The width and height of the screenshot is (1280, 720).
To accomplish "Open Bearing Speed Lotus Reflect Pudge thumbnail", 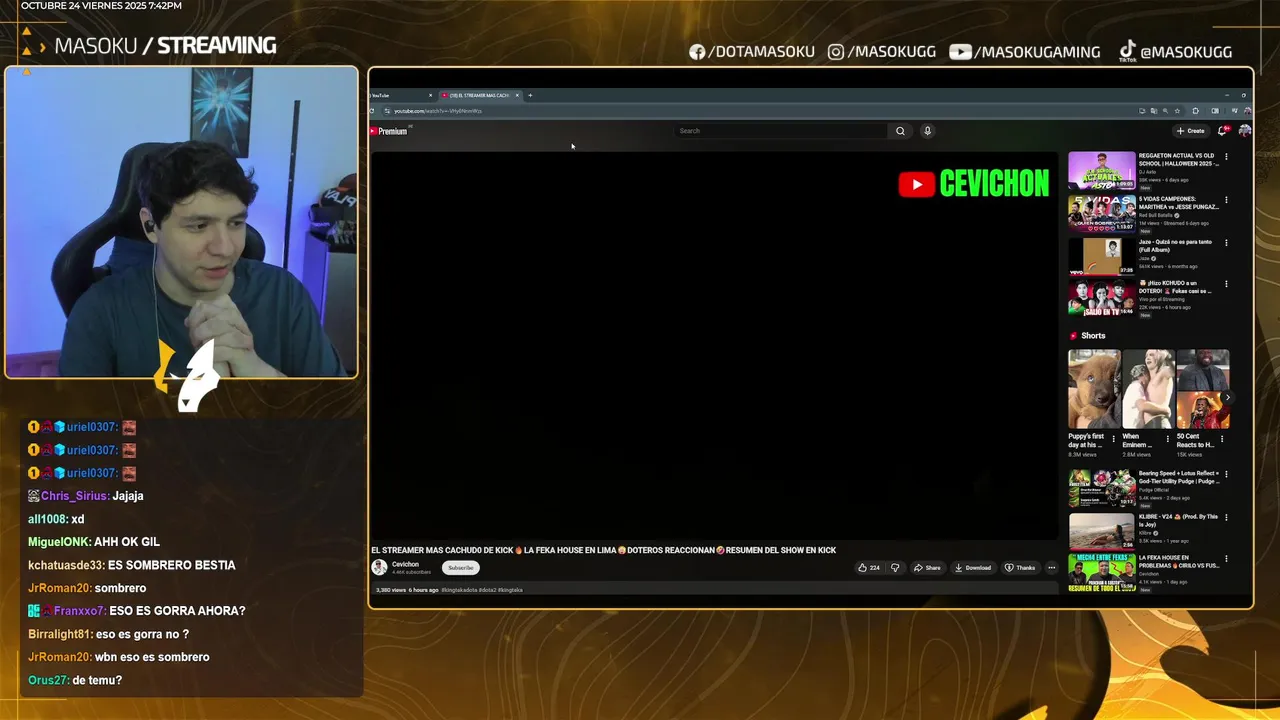I will click(x=1102, y=488).
